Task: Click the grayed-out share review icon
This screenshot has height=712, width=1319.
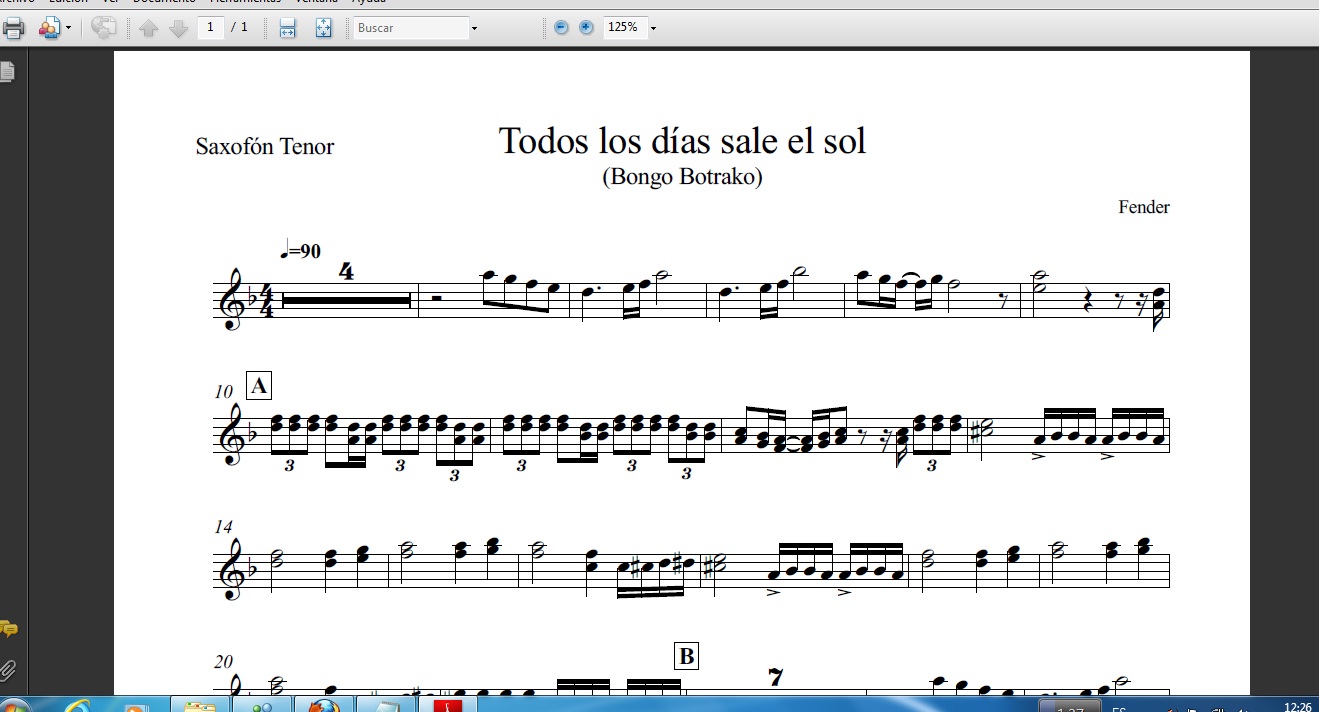Action: [103, 28]
